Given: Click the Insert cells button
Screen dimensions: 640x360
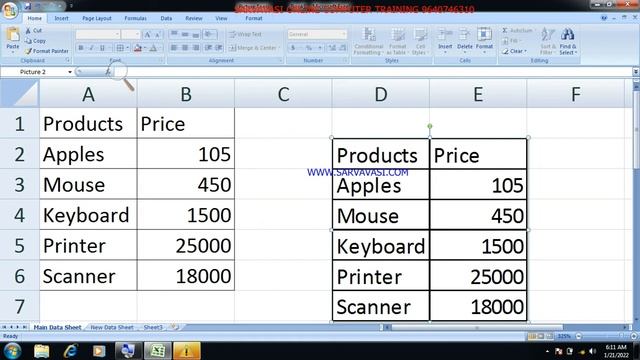Looking at the screenshot, I should tap(445, 41).
